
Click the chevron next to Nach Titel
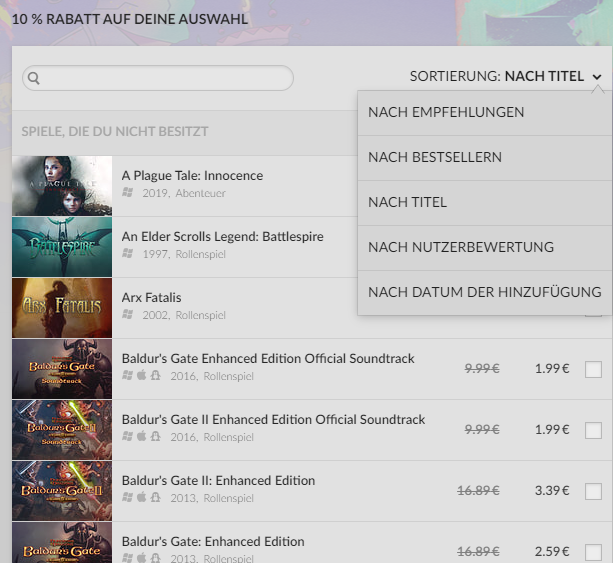[x=597, y=77]
